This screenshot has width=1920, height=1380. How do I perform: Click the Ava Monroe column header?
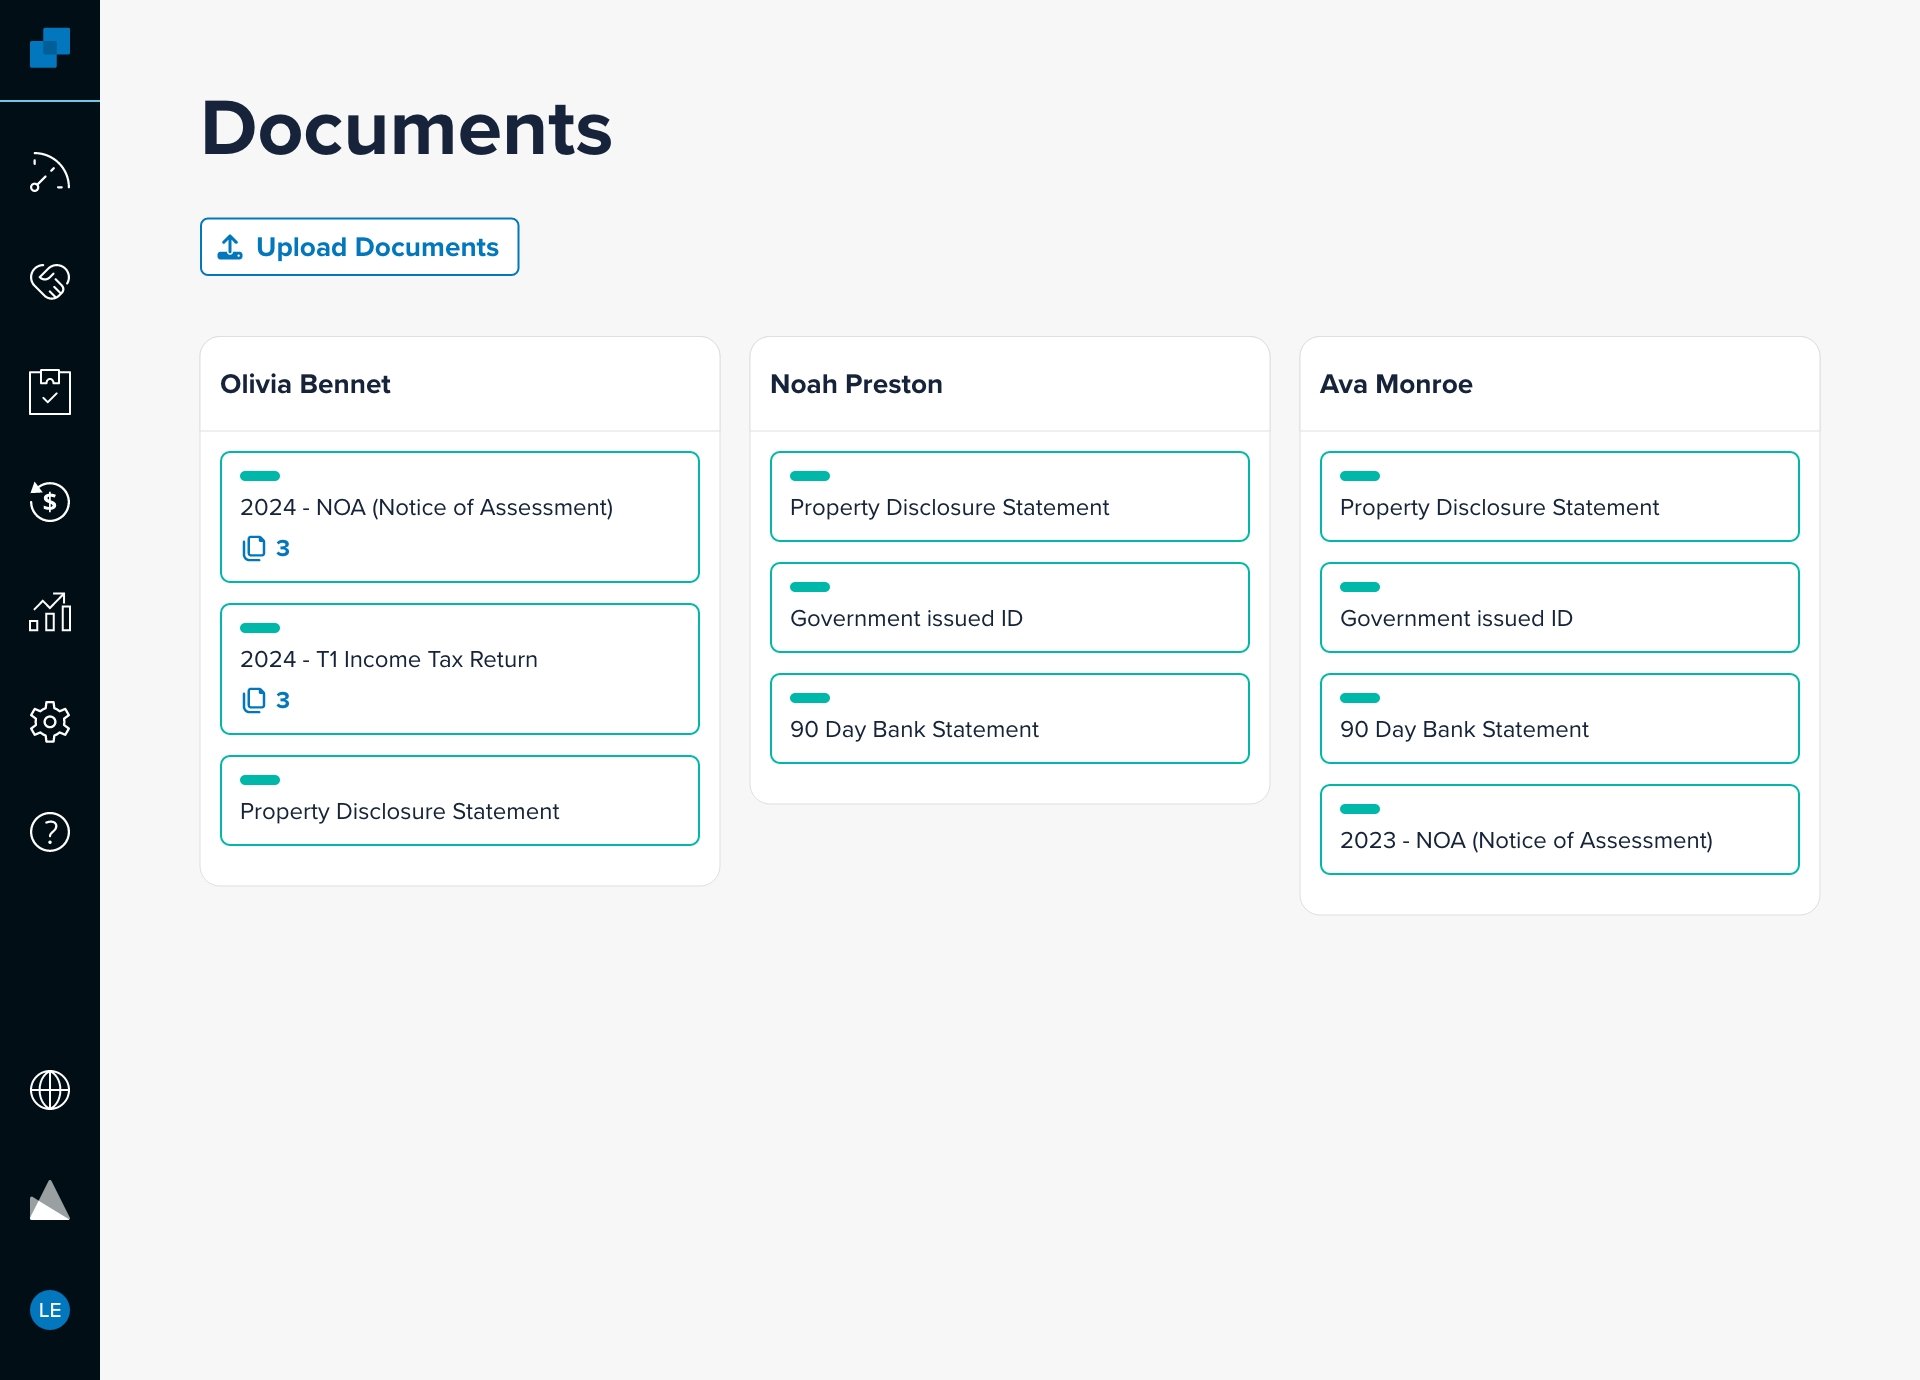1396,384
